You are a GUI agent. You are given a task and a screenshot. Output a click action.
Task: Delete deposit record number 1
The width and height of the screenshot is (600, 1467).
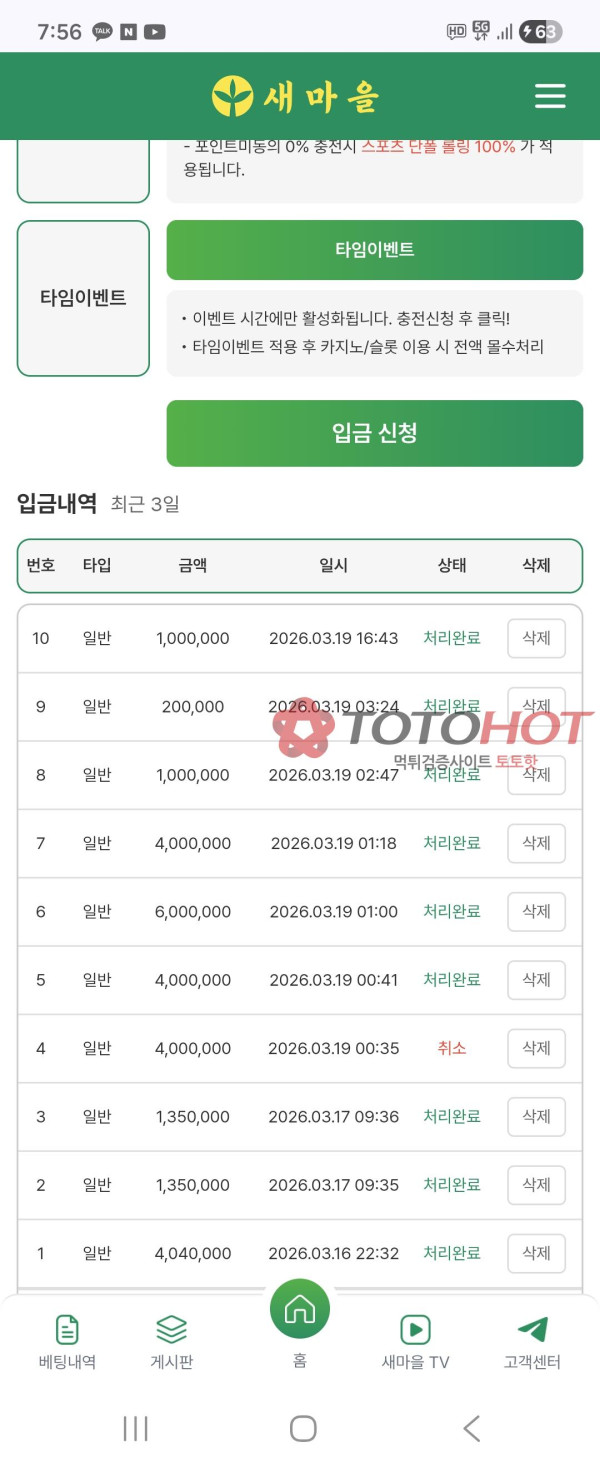(536, 1253)
